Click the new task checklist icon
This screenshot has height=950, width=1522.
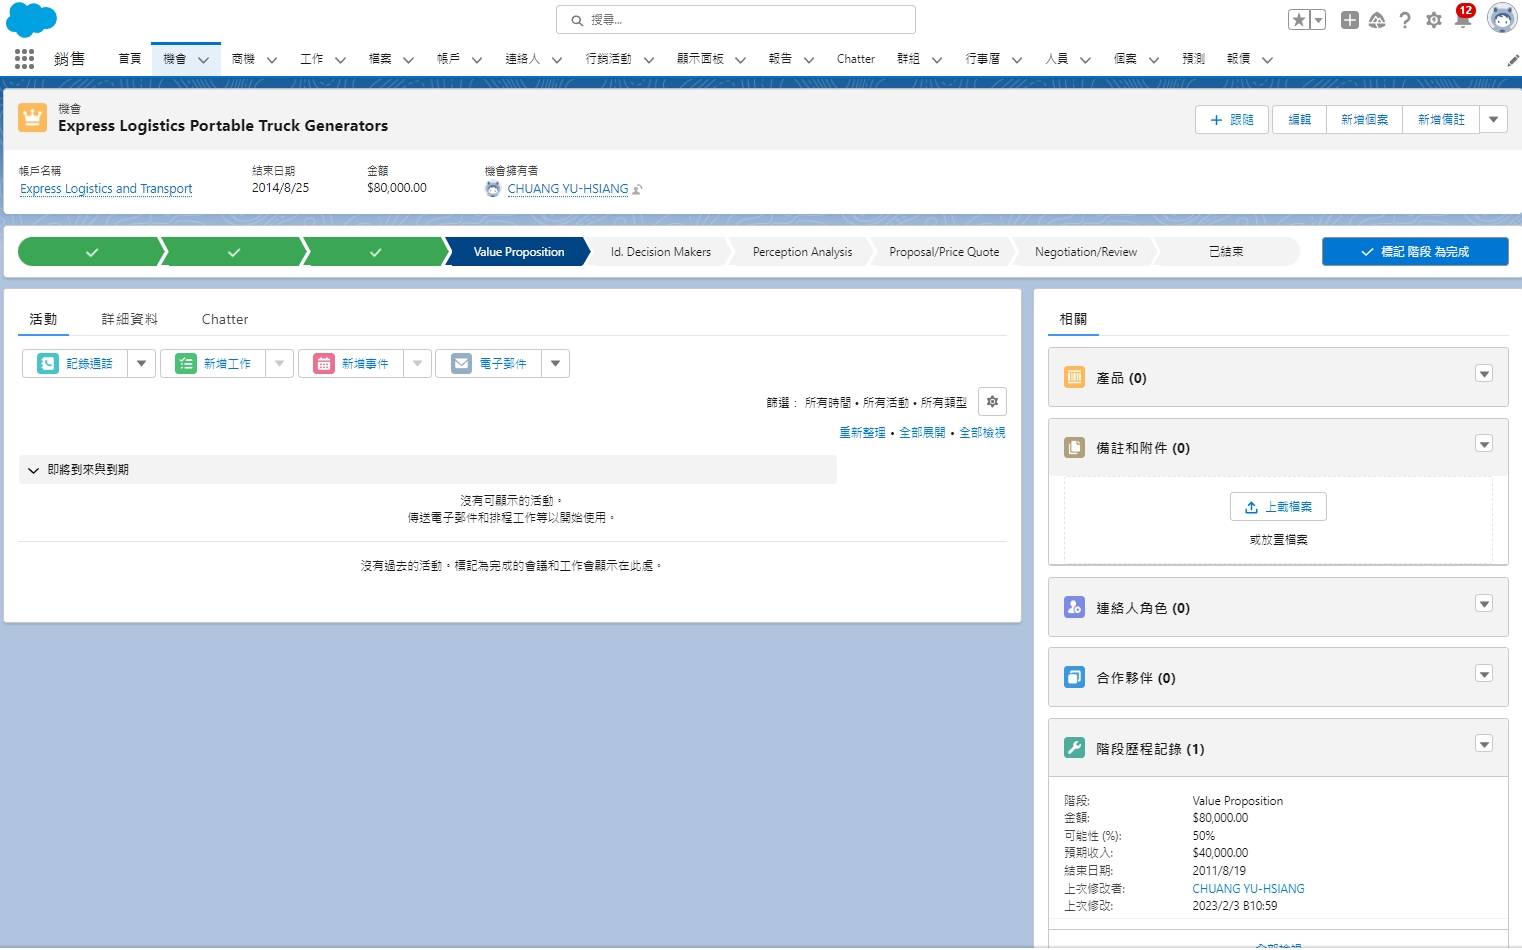186,364
